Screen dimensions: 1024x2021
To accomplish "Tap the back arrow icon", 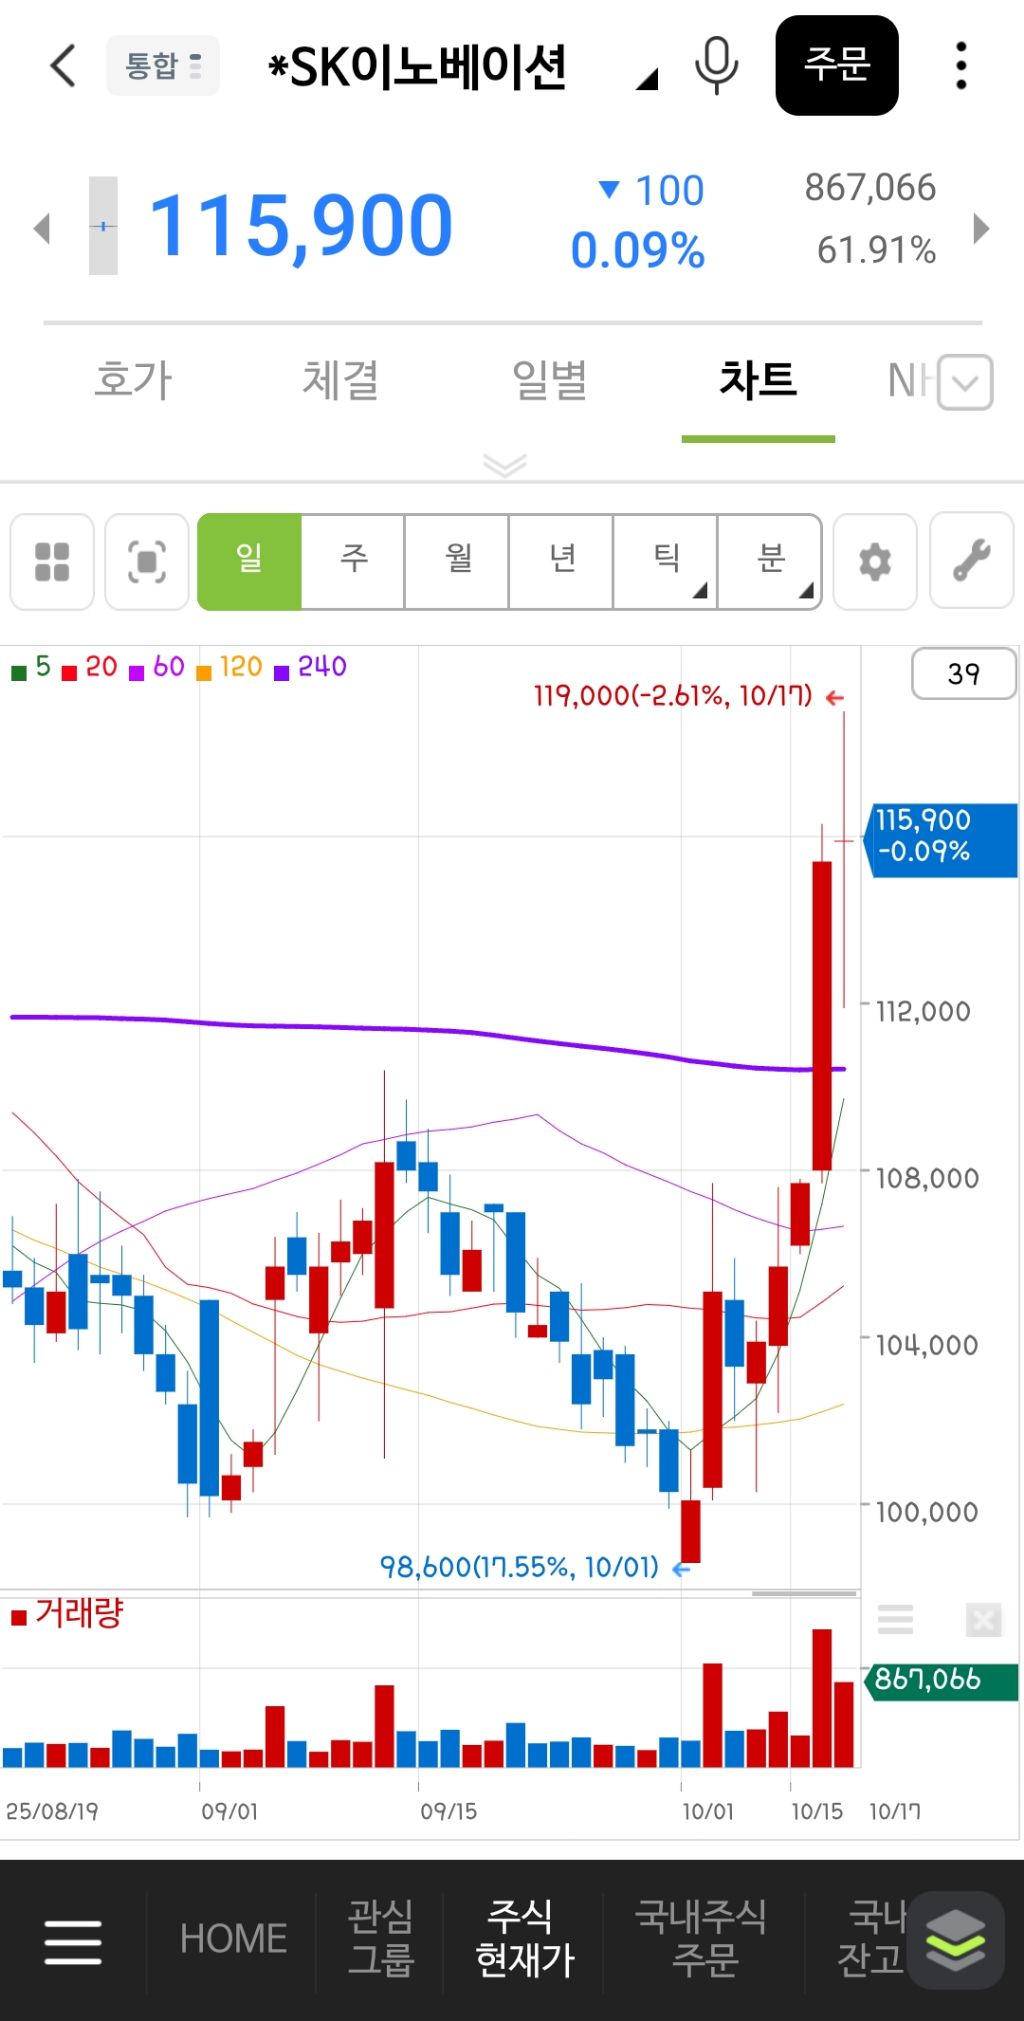I will 62,66.
